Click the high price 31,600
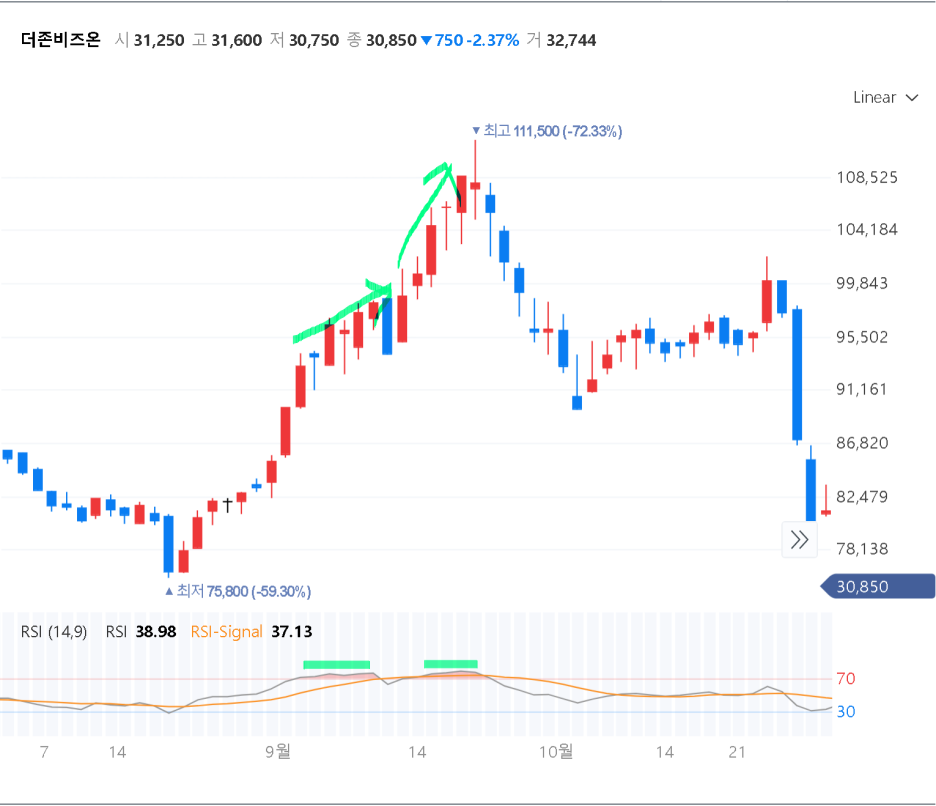The image size is (936, 806). point(236,41)
